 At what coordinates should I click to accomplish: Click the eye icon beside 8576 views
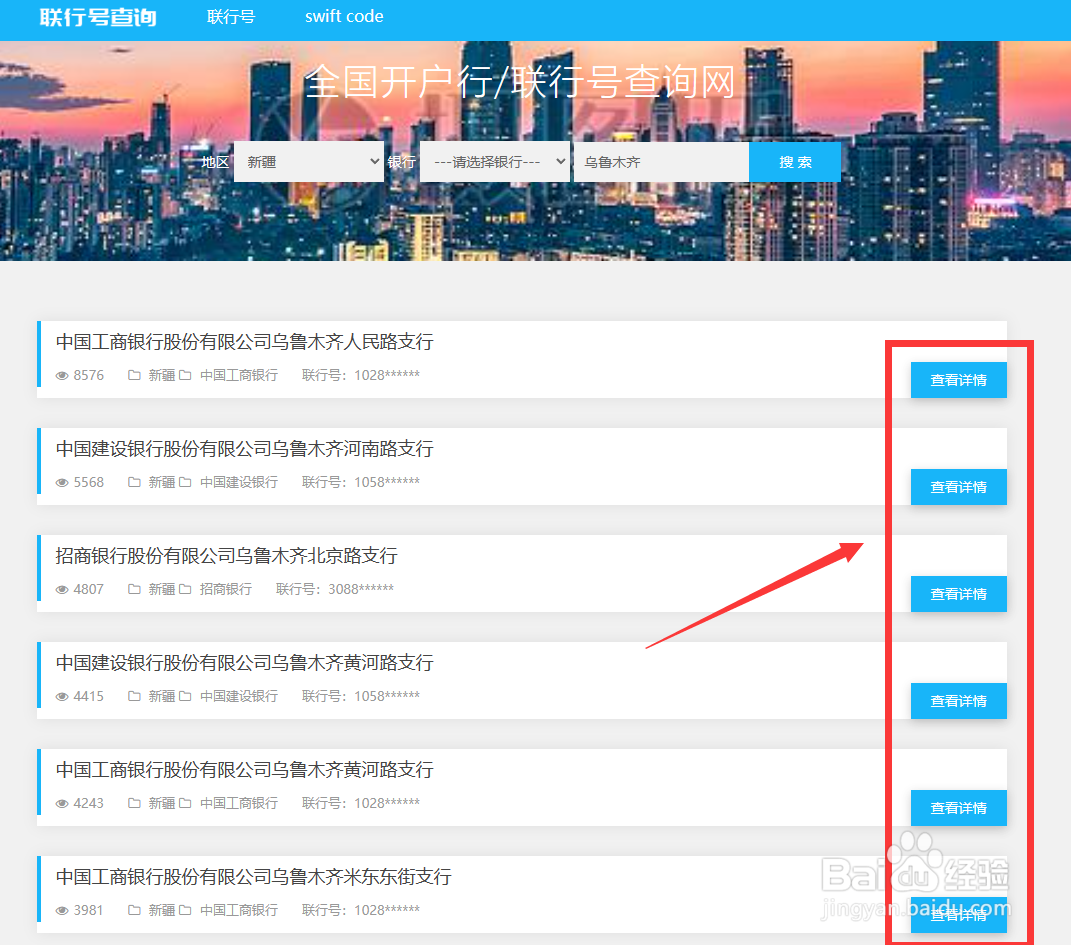[62, 376]
